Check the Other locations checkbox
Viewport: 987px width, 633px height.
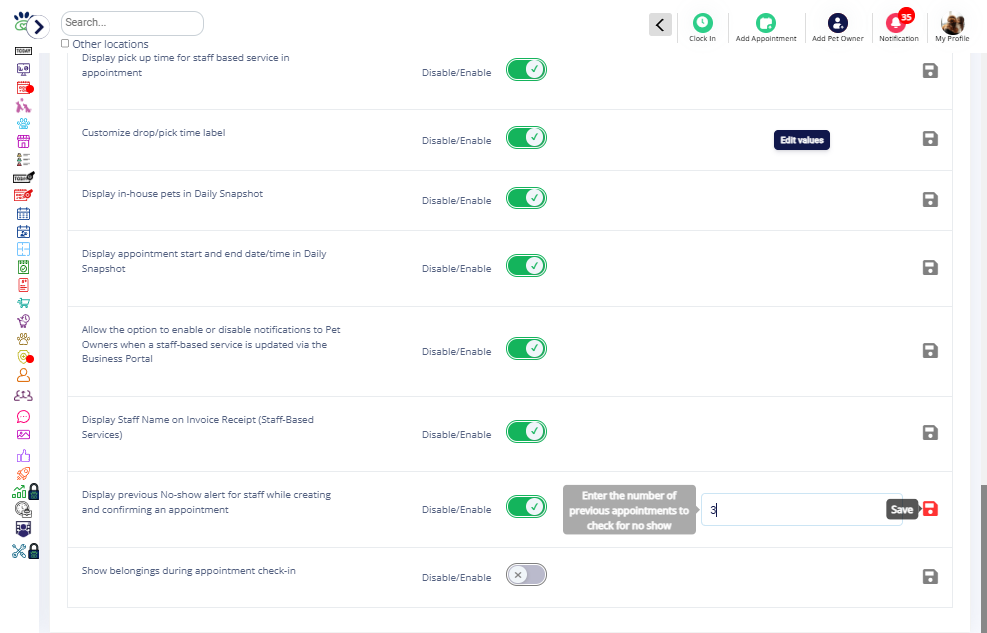click(x=65, y=43)
